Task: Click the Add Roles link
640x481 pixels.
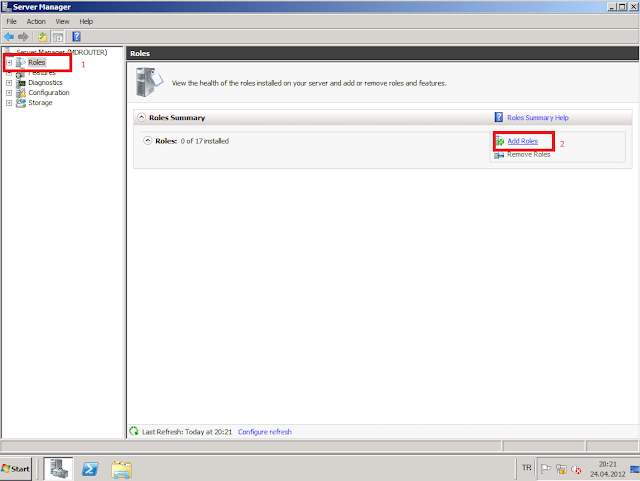Action: pyautogui.click(x=522, y=141)
